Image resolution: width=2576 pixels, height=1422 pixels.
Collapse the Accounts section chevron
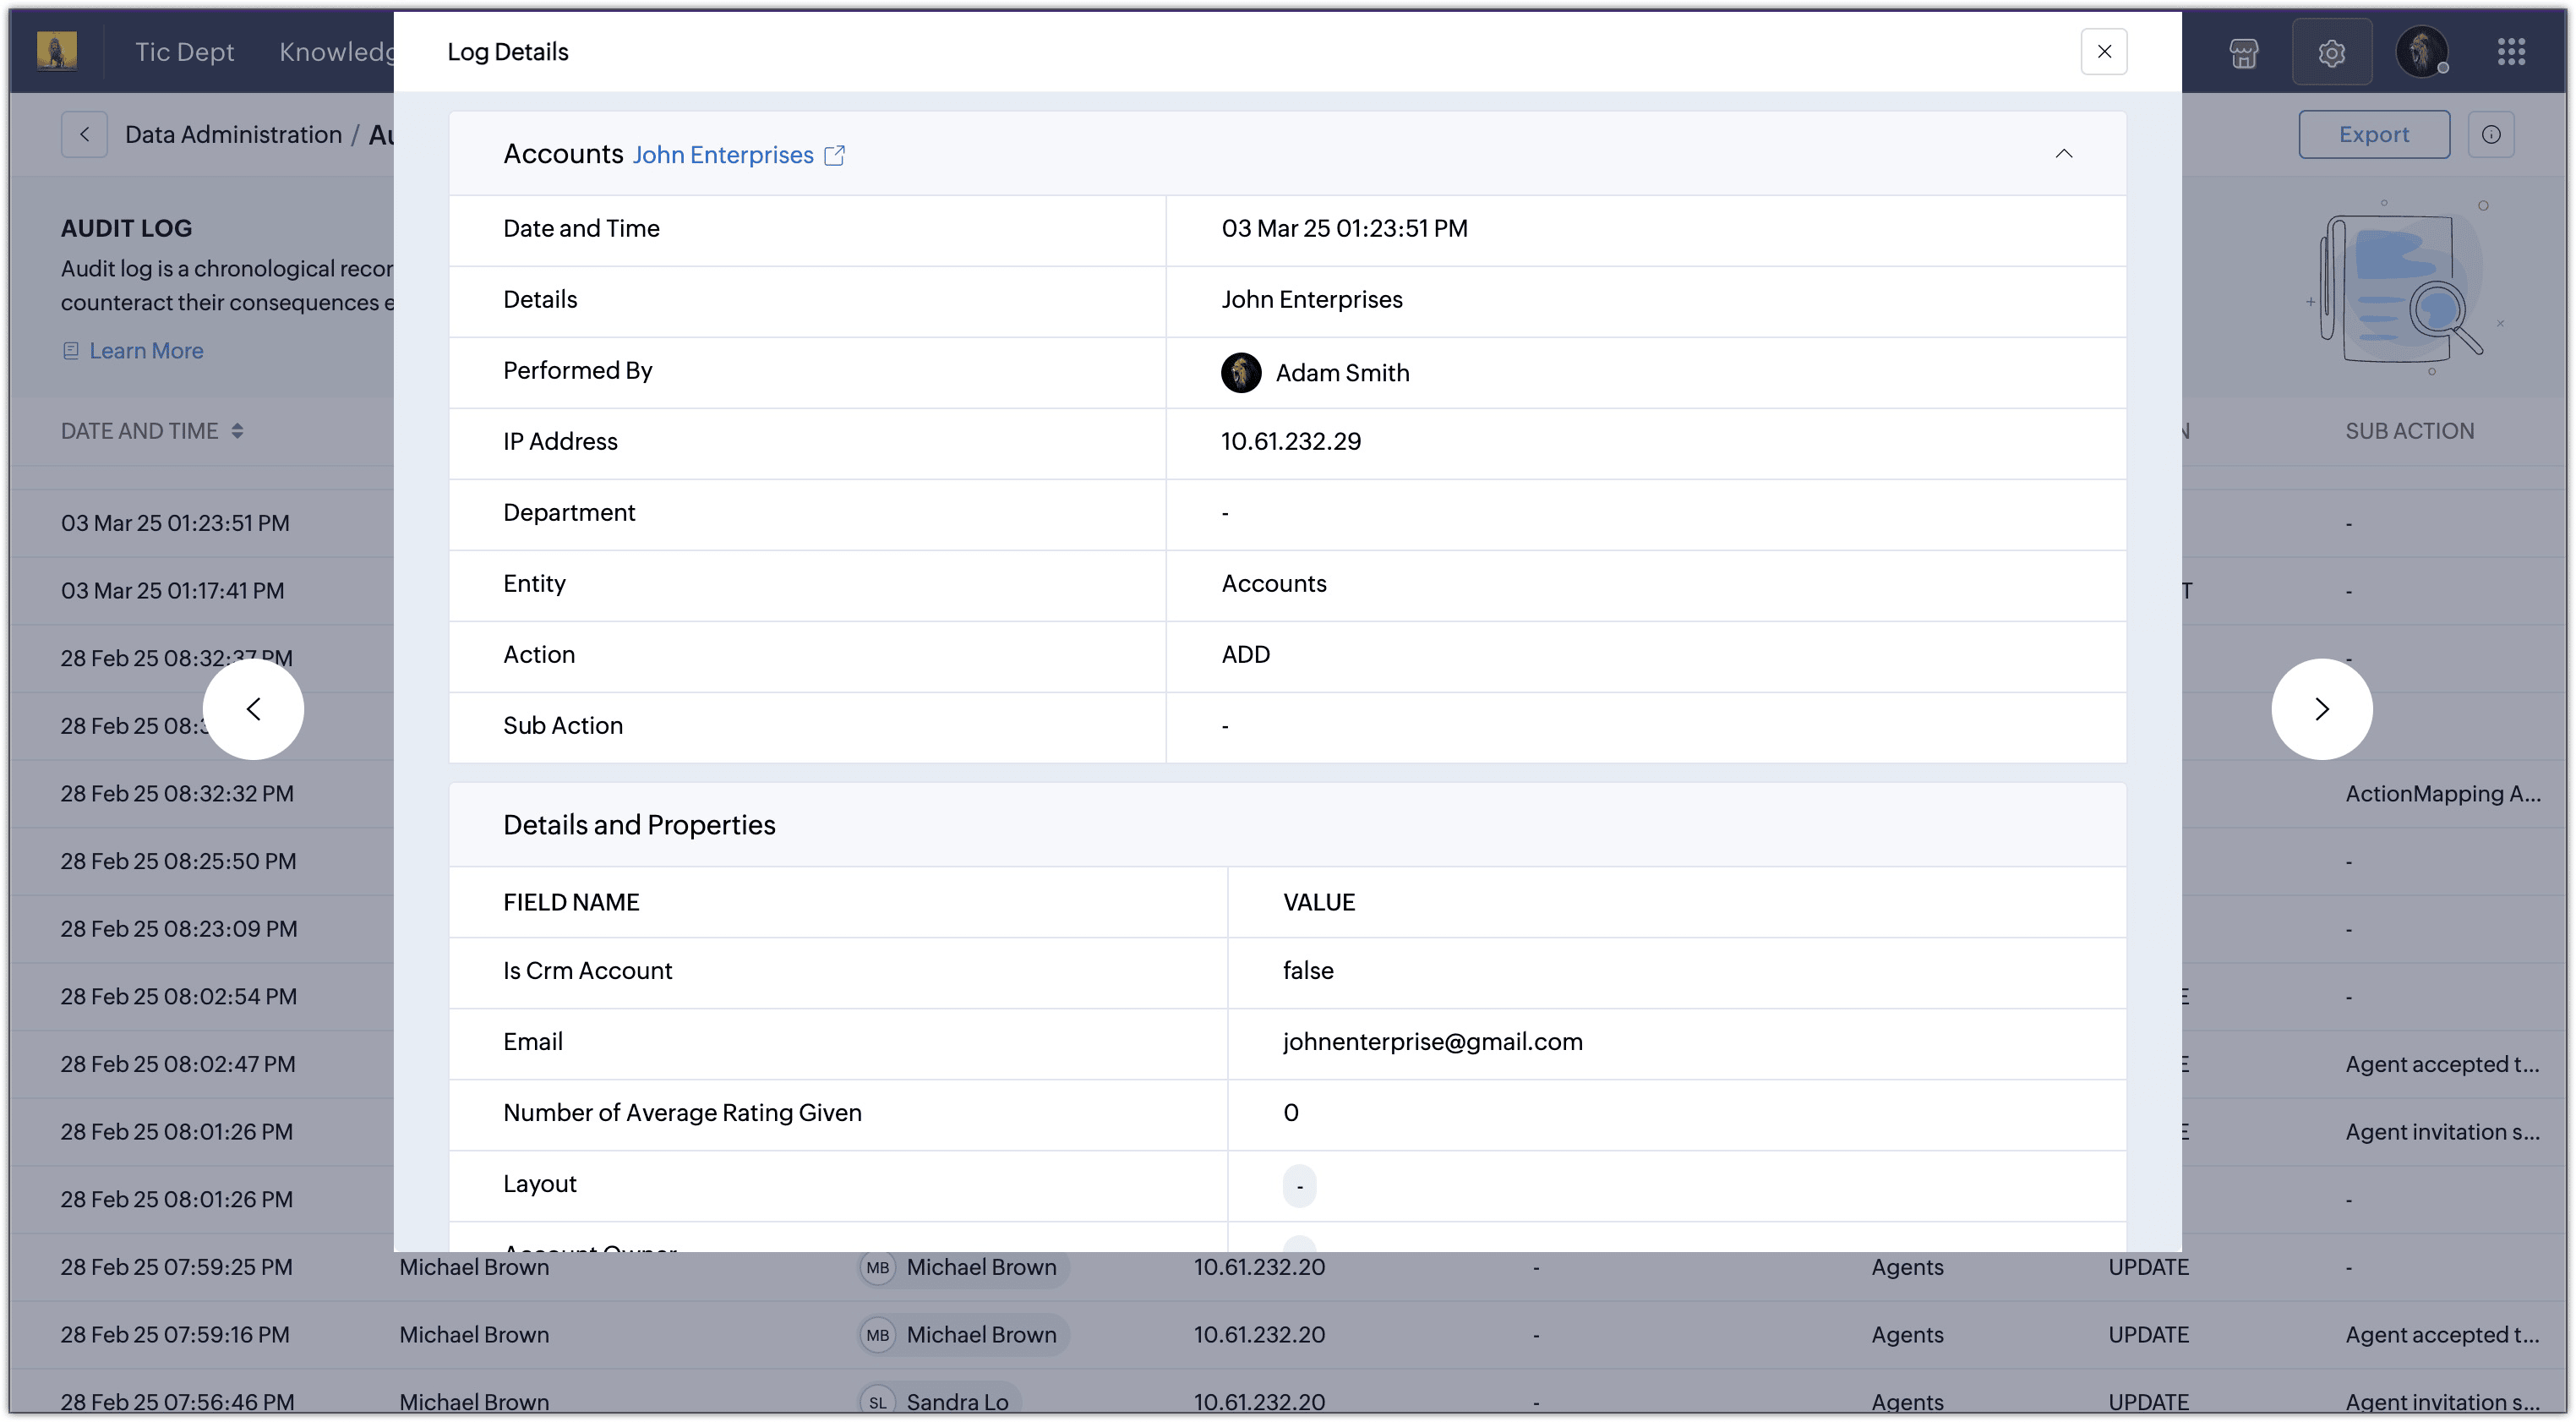point(2063,153)
